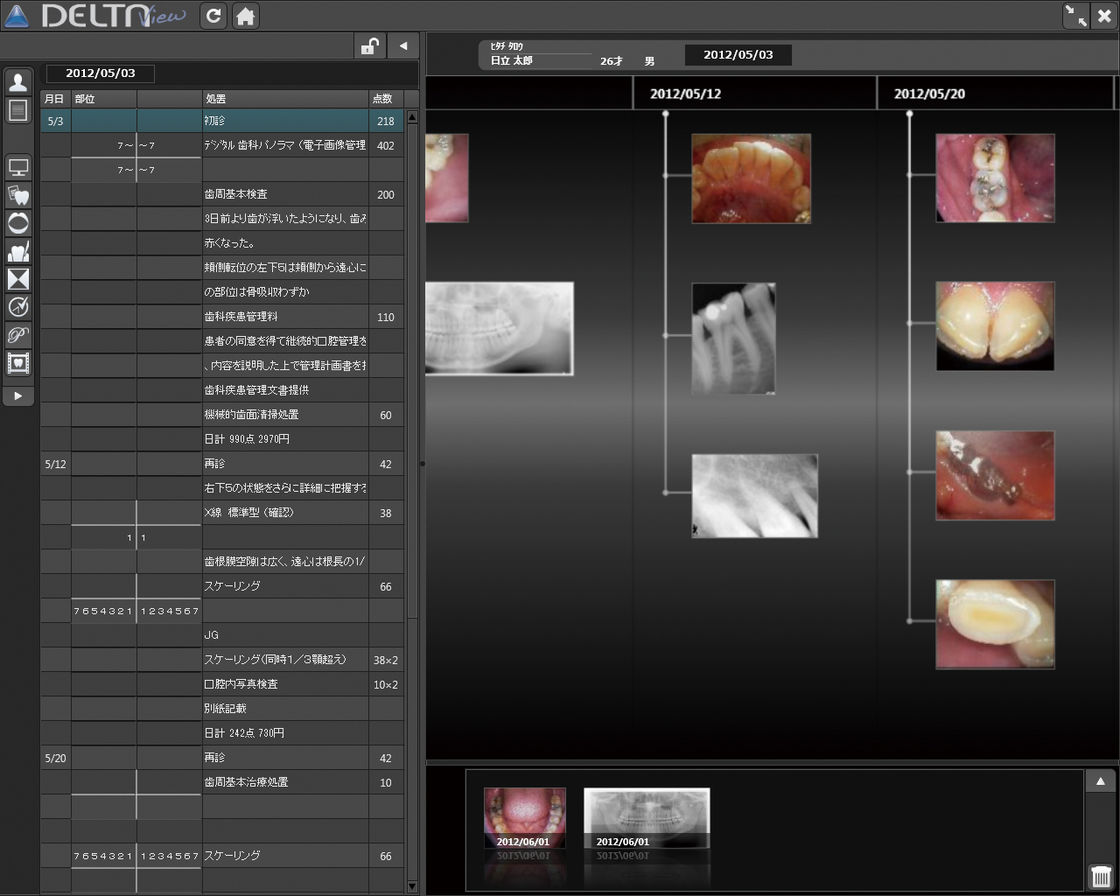Click the top timeline node under 2012/05/20
The image size is (1120, 896).
pos(909,114)
